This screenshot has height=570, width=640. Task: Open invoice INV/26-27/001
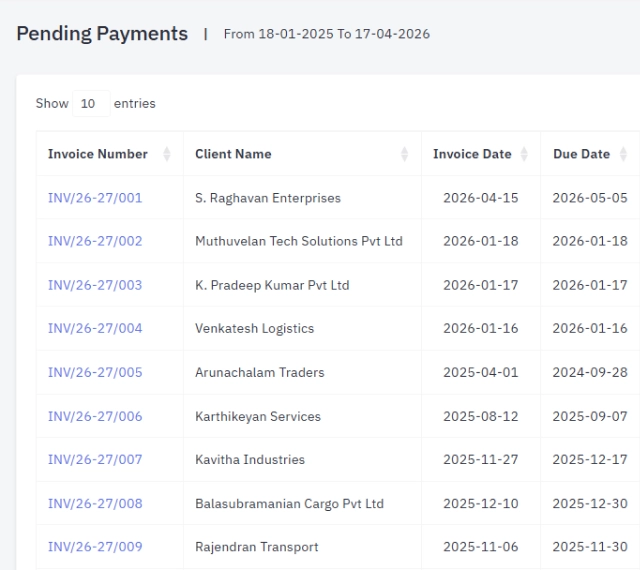pyautogui.click(x=95, y=198)
